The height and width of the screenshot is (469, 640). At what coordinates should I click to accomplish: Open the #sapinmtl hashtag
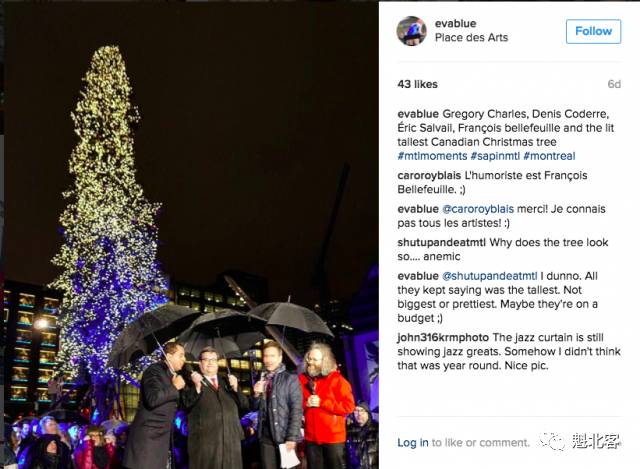coord(495,156)
